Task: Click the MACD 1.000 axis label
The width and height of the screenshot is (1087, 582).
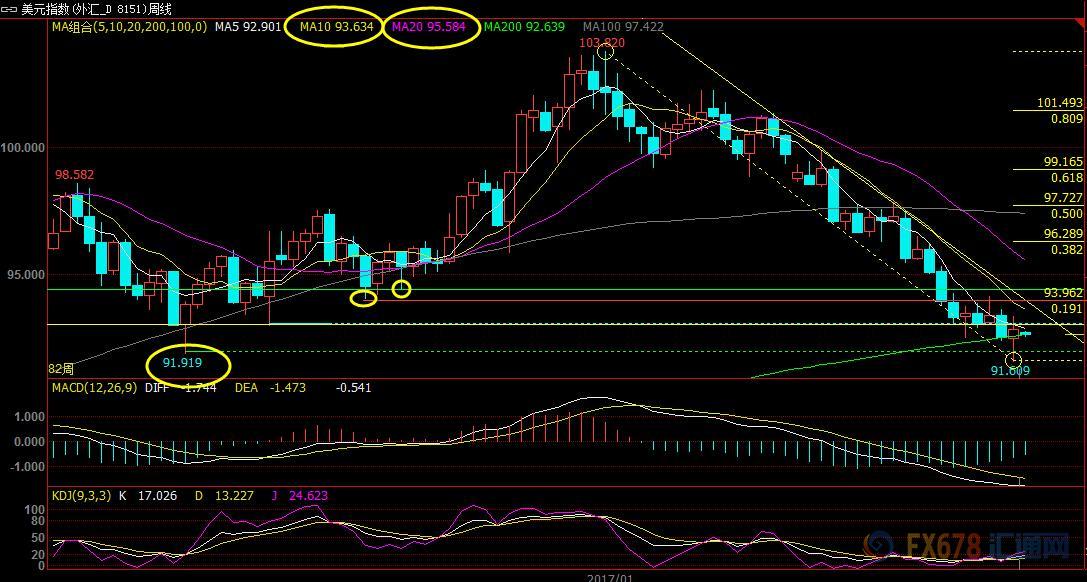Action: [29, 417]
